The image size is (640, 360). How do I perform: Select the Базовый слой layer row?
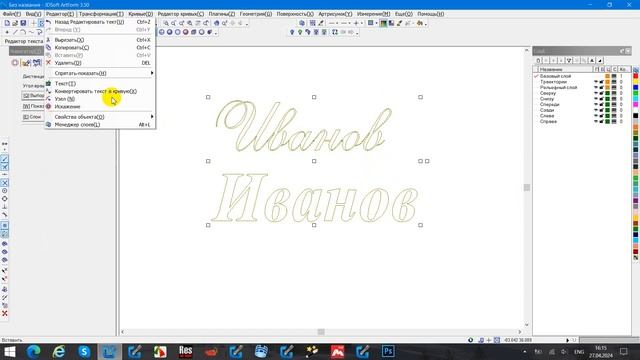(582, 76)
